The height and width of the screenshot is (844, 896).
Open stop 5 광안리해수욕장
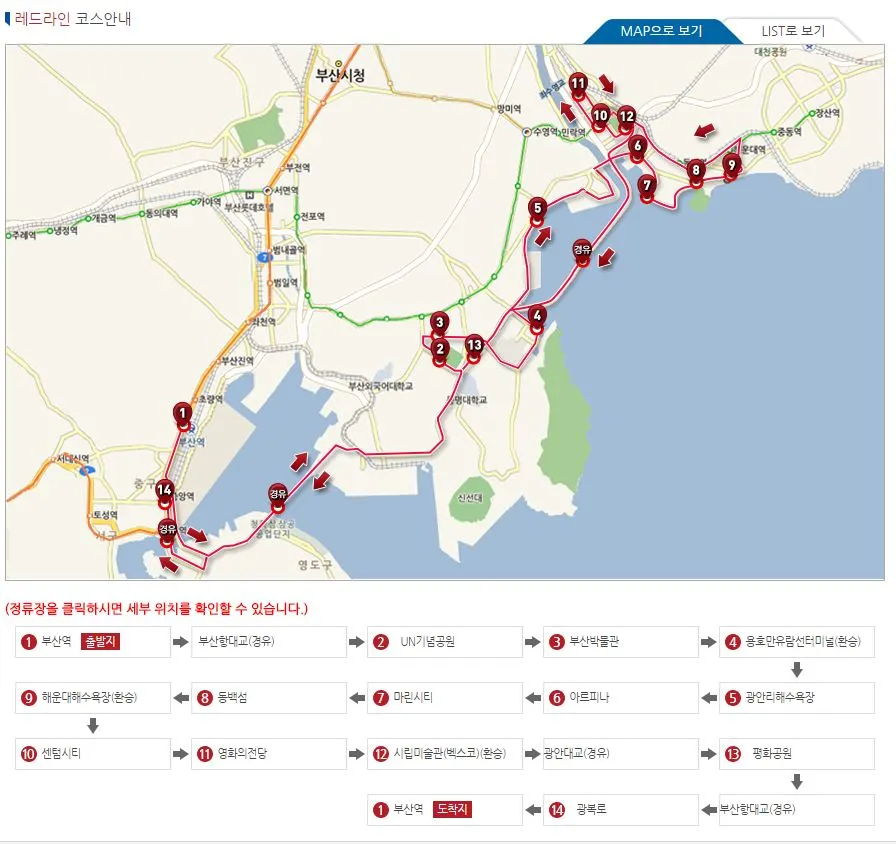[797, 698]
